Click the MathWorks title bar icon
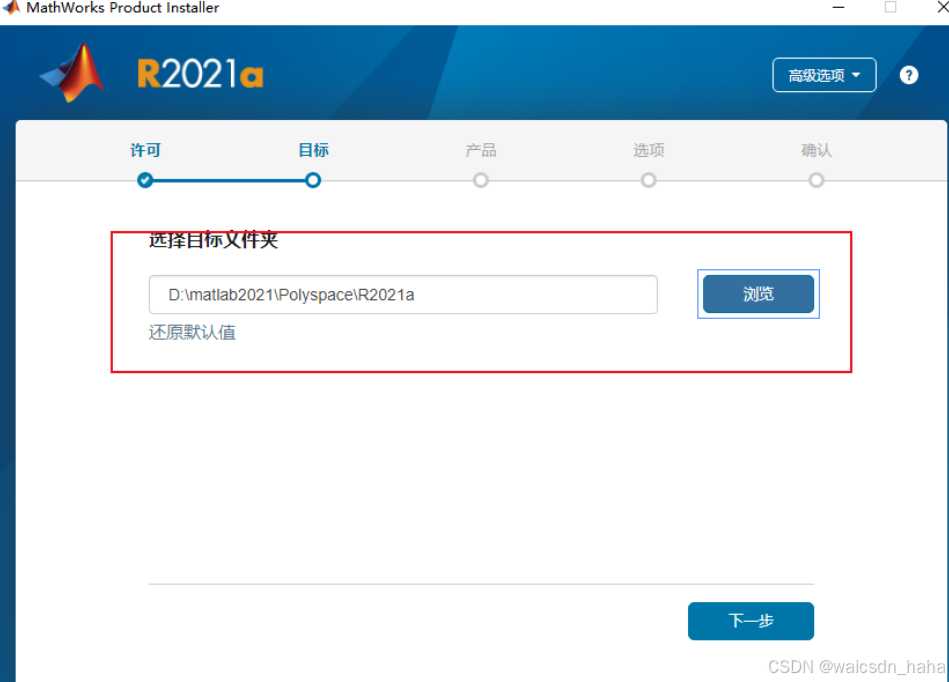The height and width of the screenshot is (682, 949). [x=11, y=7]
